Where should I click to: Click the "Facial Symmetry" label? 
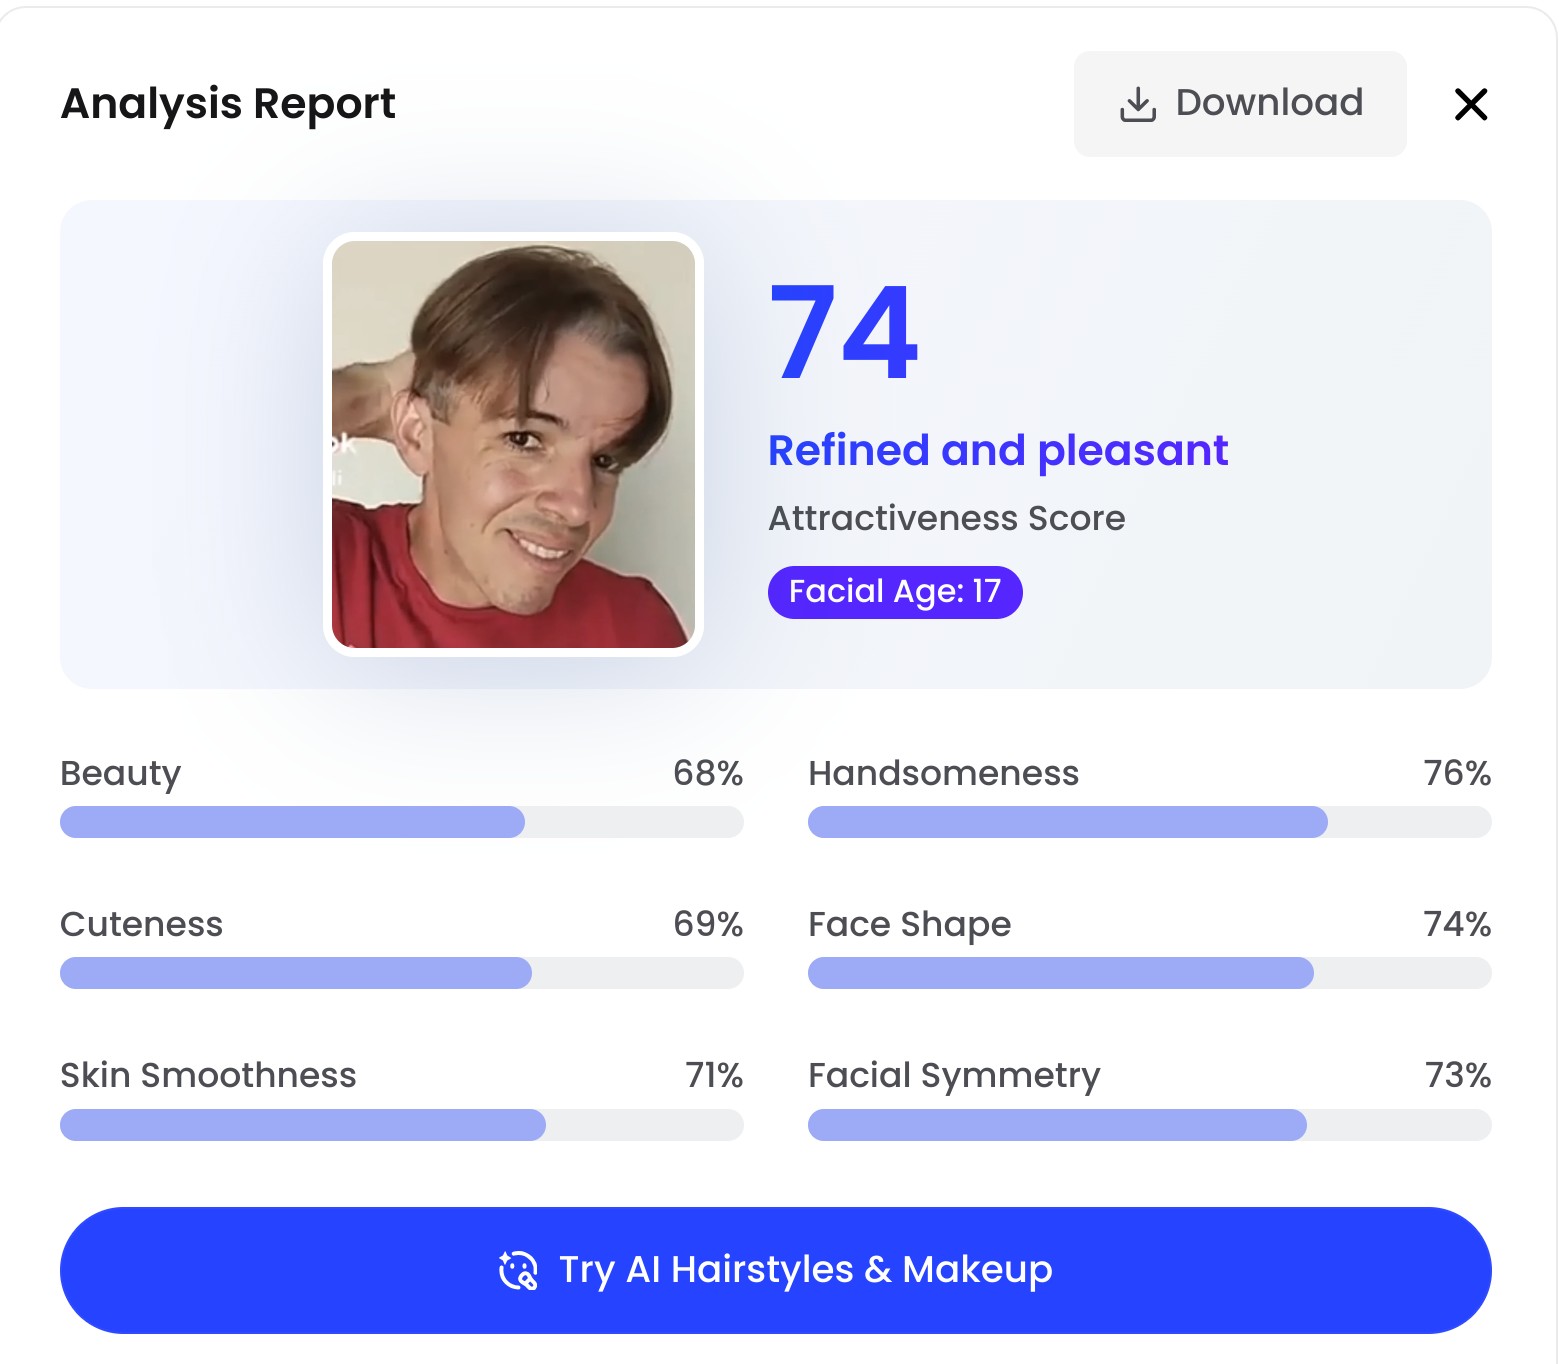point(954,1076)
